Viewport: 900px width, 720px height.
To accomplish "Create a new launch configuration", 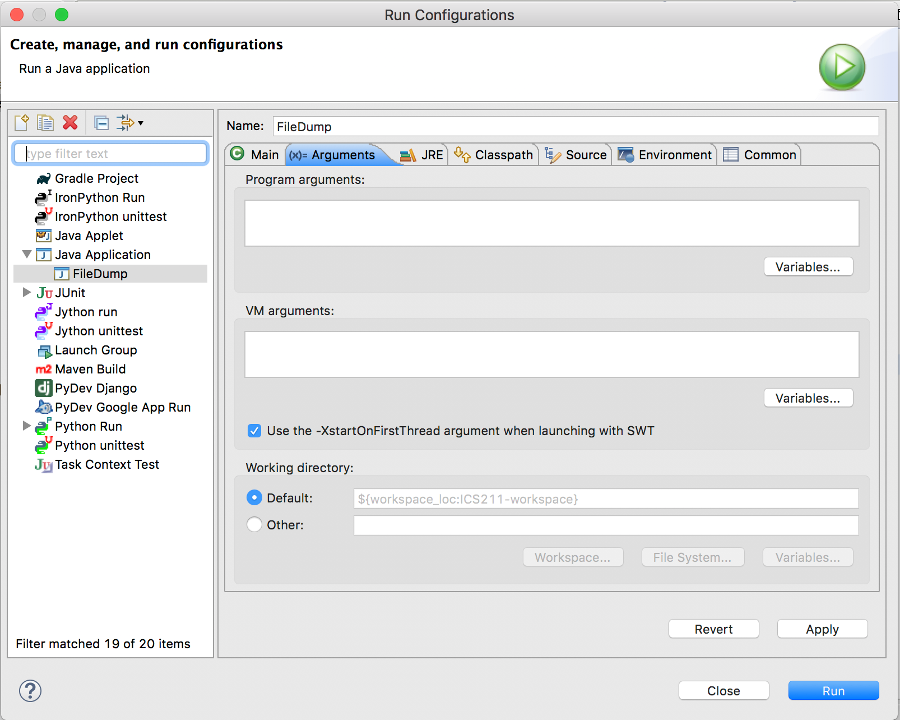I will pos(20,122).
